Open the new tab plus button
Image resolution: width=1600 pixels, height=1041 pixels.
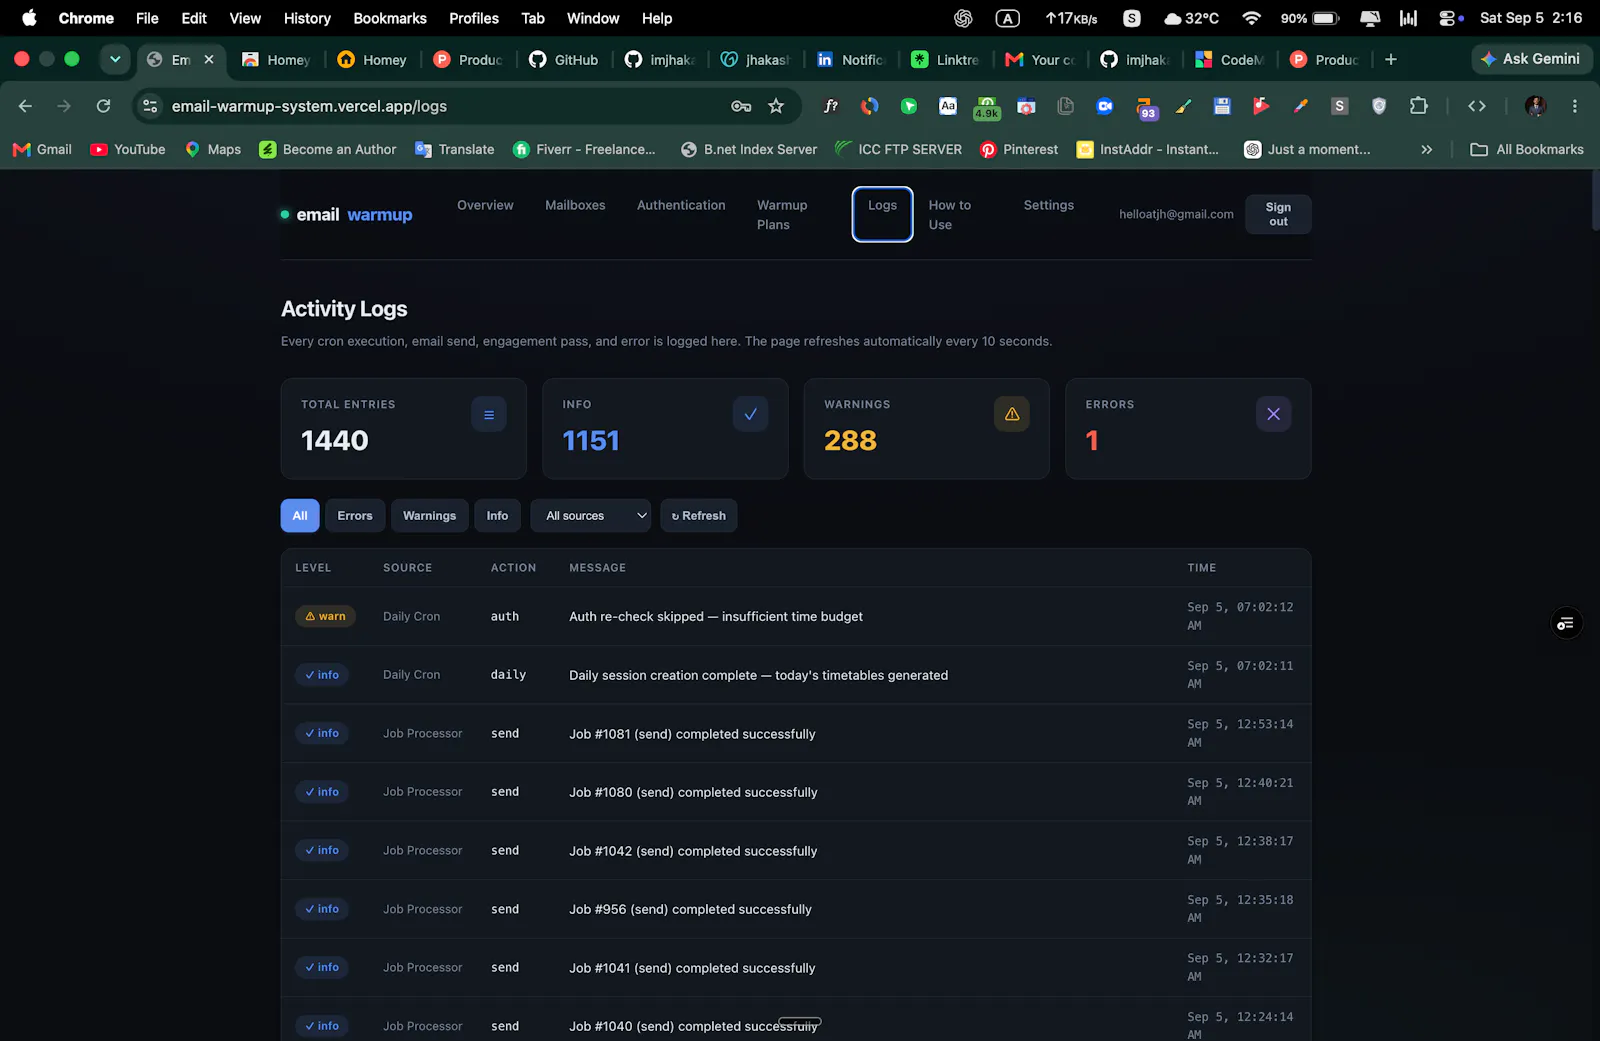pos(1391,60)
